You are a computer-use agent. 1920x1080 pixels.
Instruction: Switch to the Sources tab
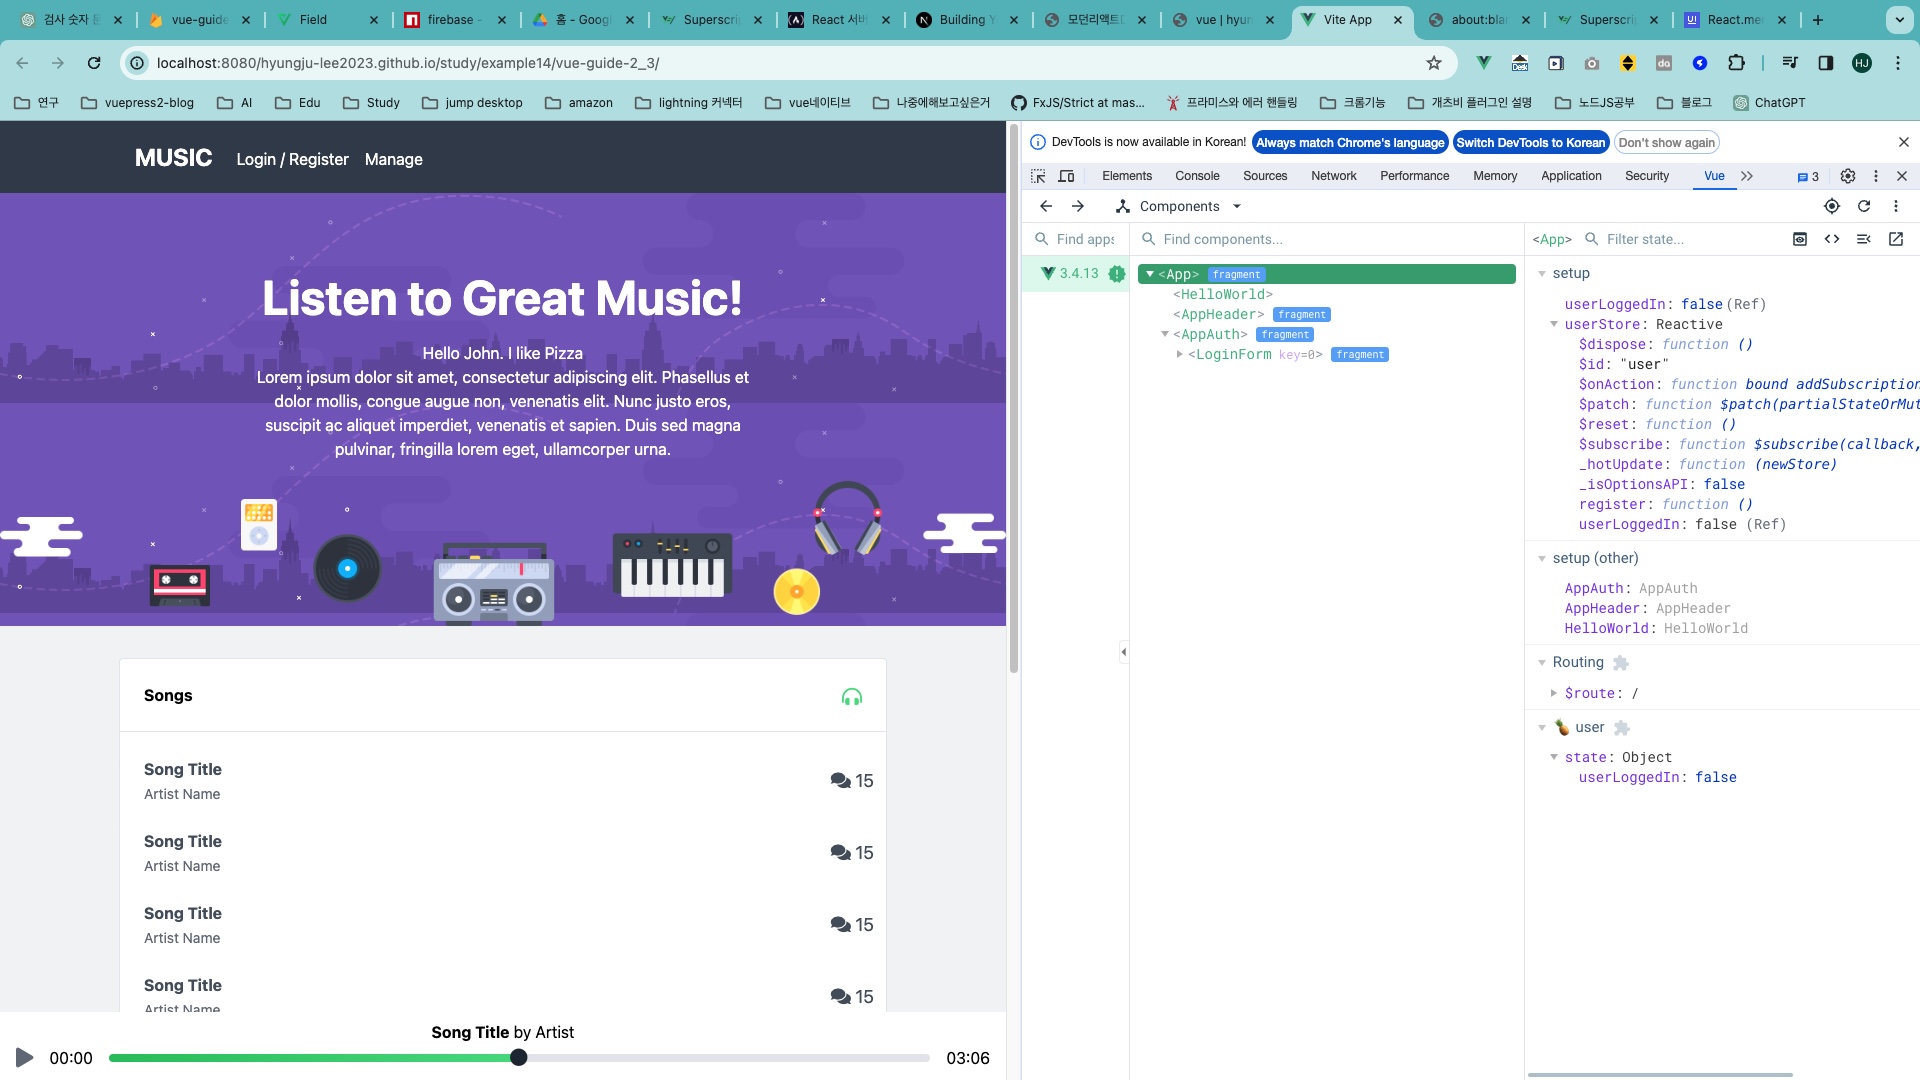(x=1265, y=176)
